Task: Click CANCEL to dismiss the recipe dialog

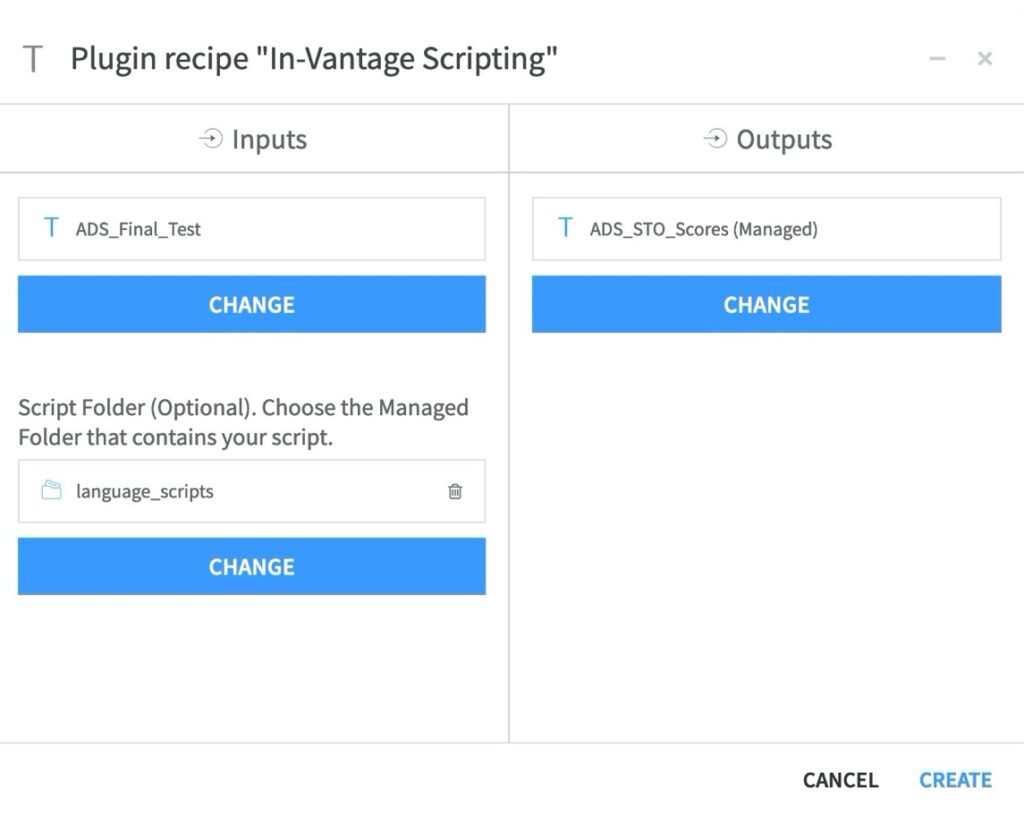Action: pos(839,780)
